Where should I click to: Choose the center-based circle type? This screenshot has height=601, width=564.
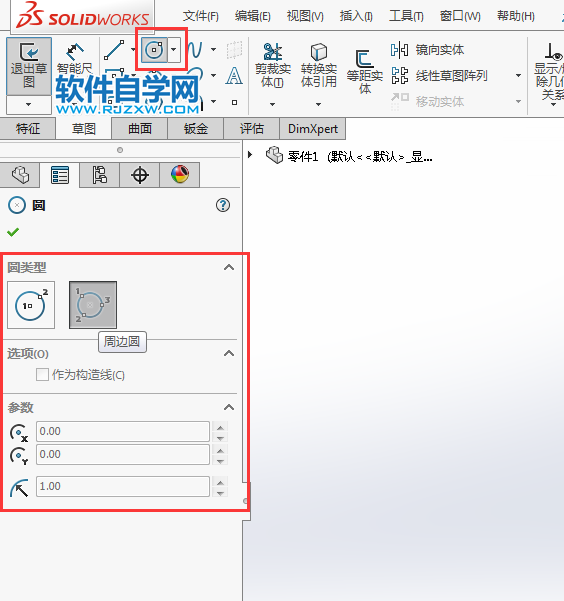(x=31, y=305)
